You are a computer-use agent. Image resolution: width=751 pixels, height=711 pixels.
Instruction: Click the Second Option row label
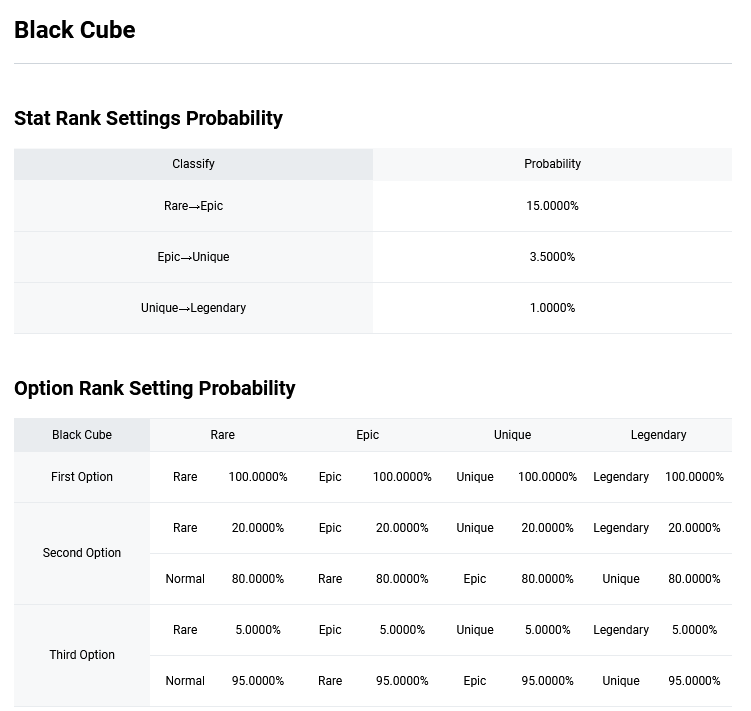coord(82,553)
